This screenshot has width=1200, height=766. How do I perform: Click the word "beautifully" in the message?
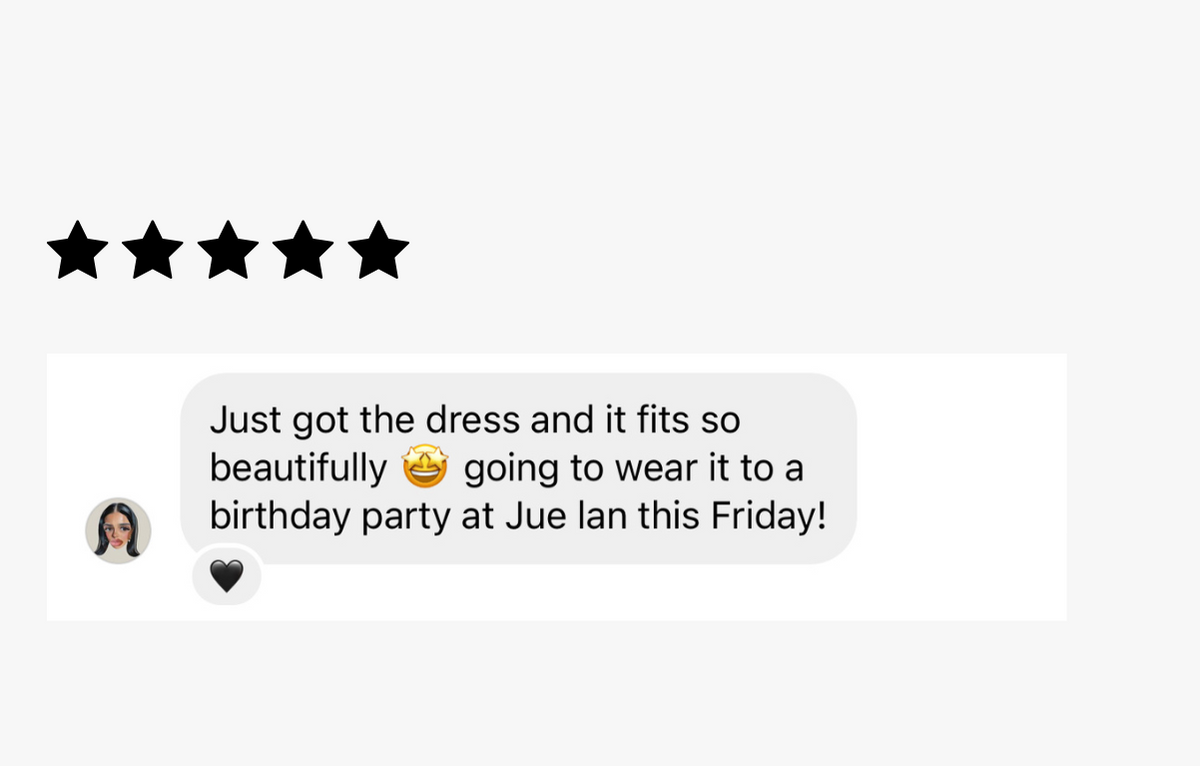click(x=298, y=469)
